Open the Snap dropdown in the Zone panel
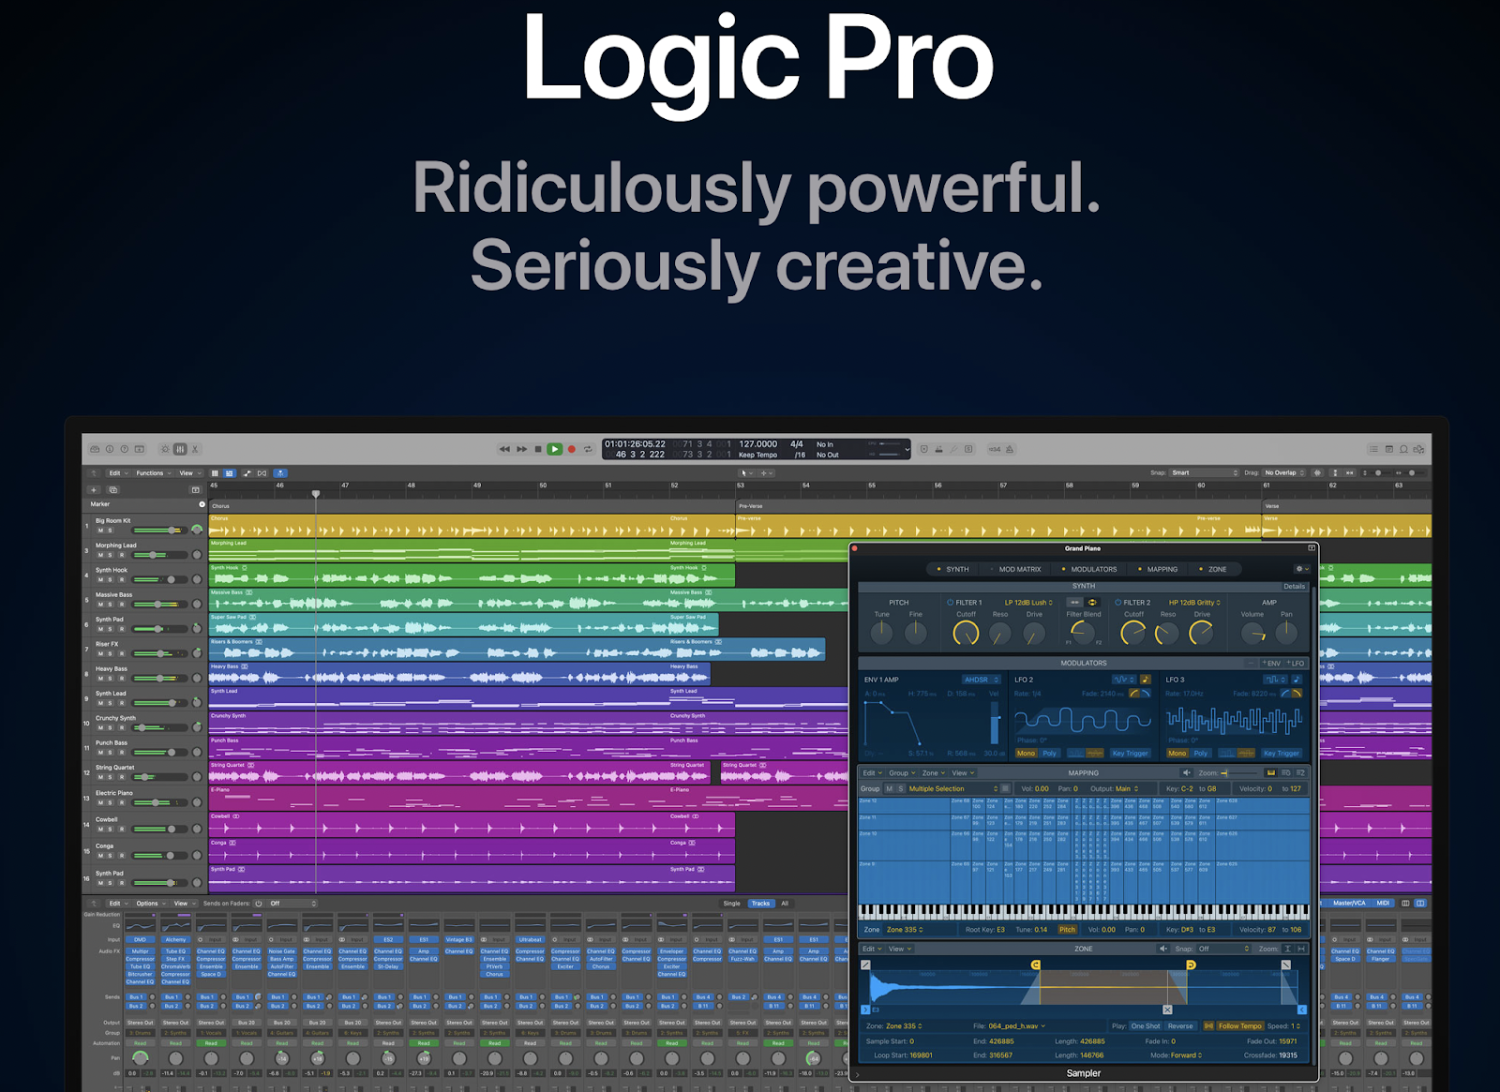The image size is (1500, 1092). [x=1222, y=949]
